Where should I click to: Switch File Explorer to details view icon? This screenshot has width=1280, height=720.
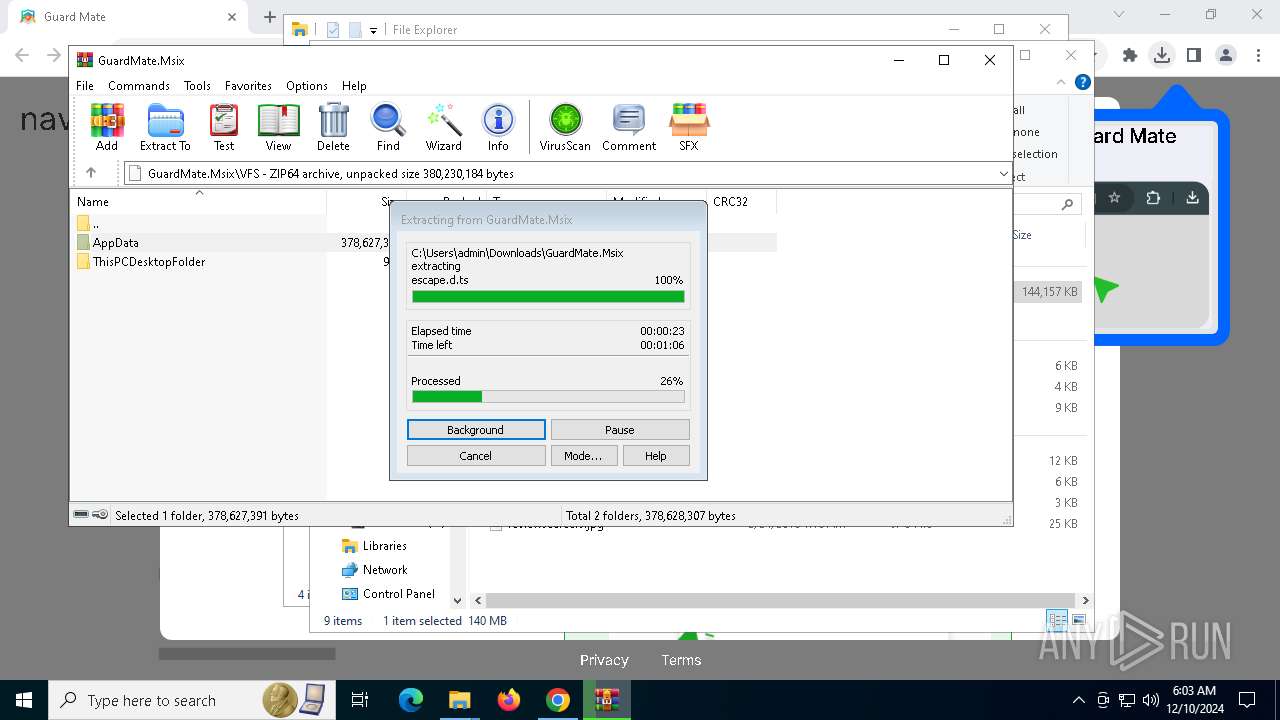(x=1057, y=620)
